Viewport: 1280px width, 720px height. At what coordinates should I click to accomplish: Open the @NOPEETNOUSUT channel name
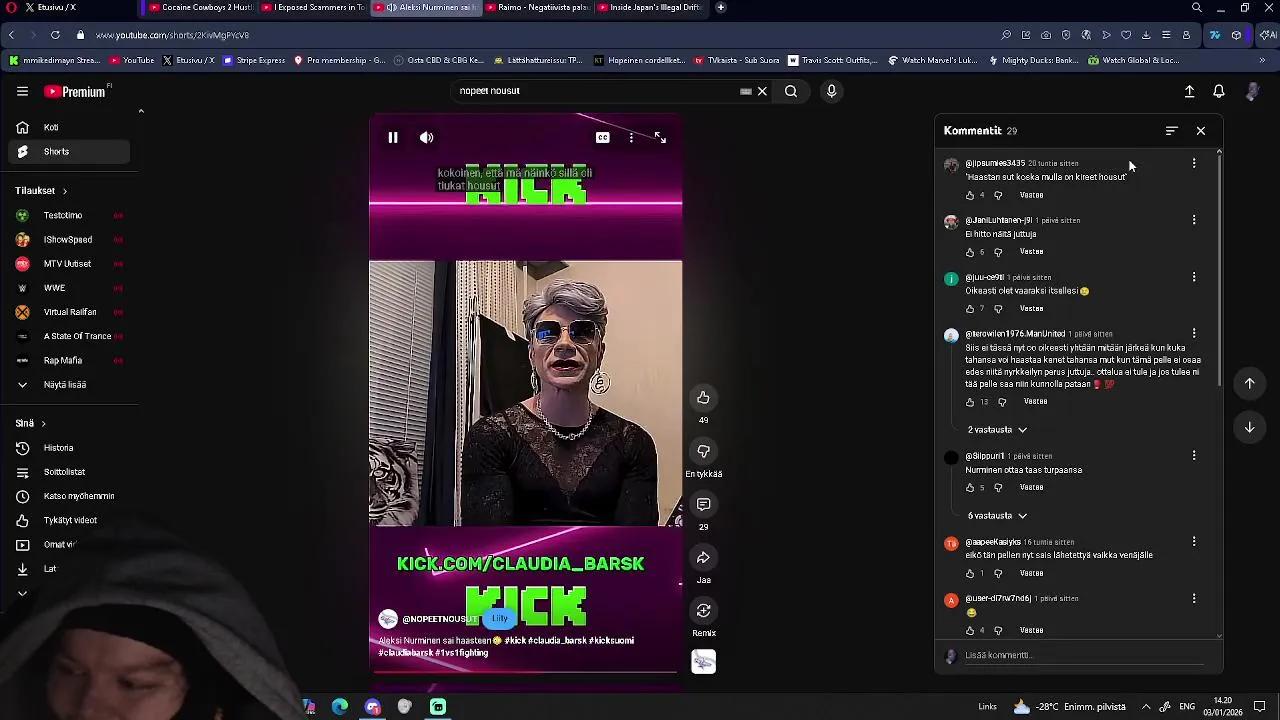(x=440, y=620)
